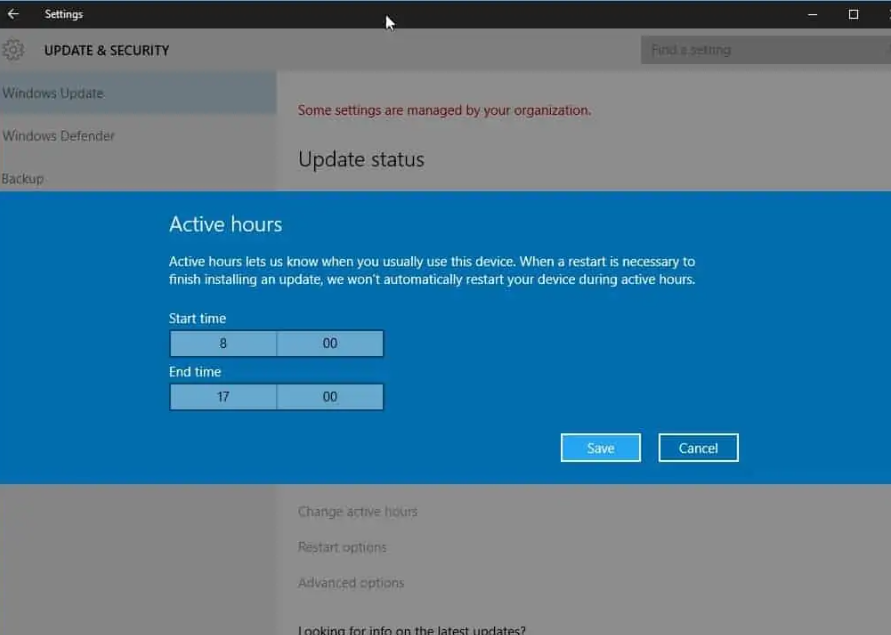891x635 pixels.
Task: Save the active hours settings
Action: click(601, 448)
